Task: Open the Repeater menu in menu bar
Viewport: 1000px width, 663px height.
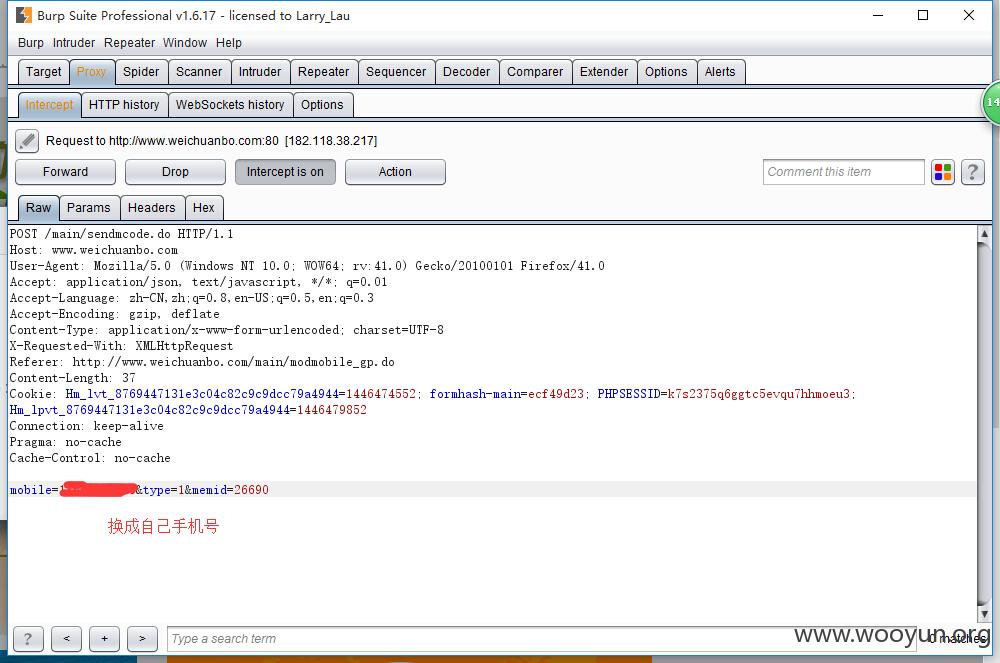Action: [129, 43]
